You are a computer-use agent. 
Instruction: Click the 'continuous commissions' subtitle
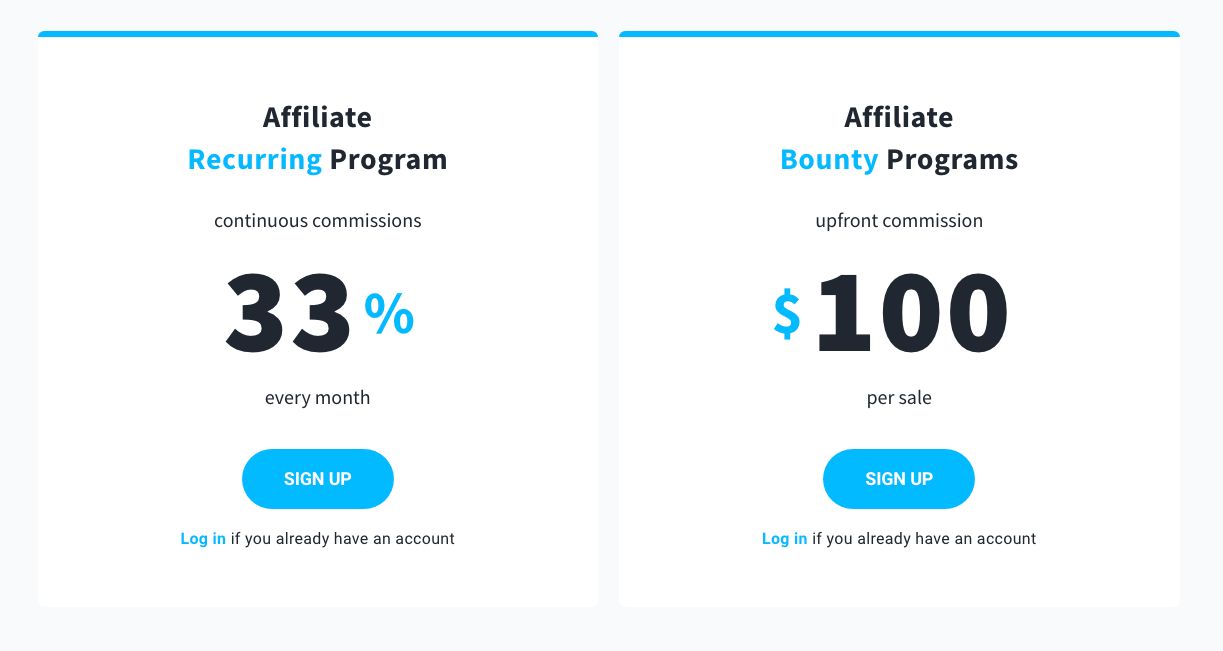pos(317,221)
